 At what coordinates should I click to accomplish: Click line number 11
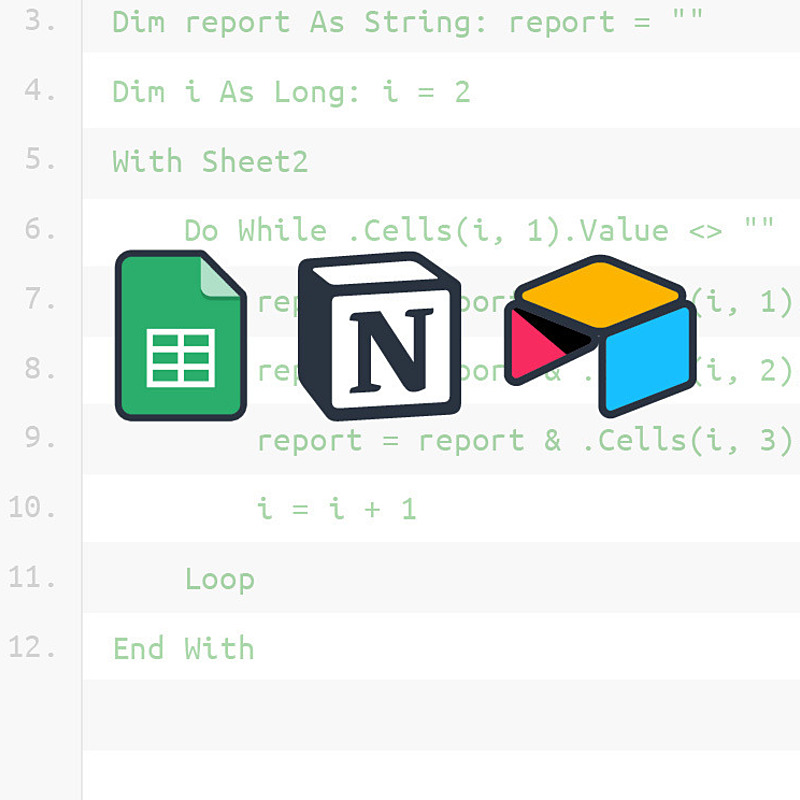(32, 577)
